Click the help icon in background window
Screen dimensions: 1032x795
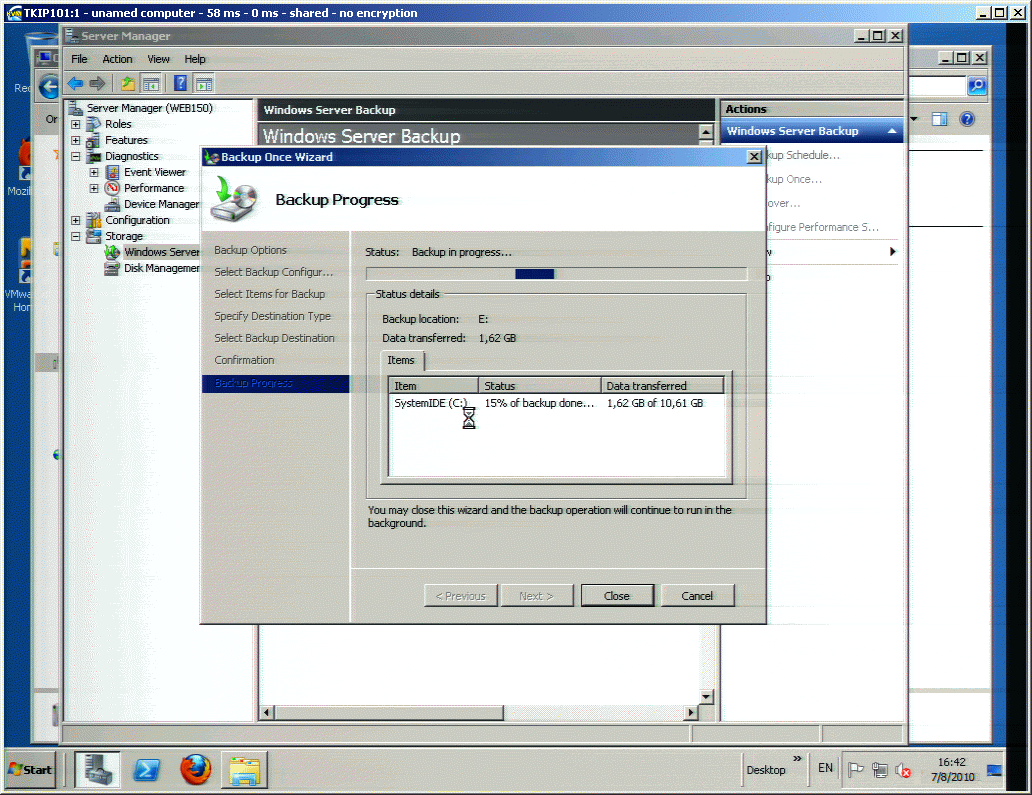pyautogui.click(x=967, y=119)
